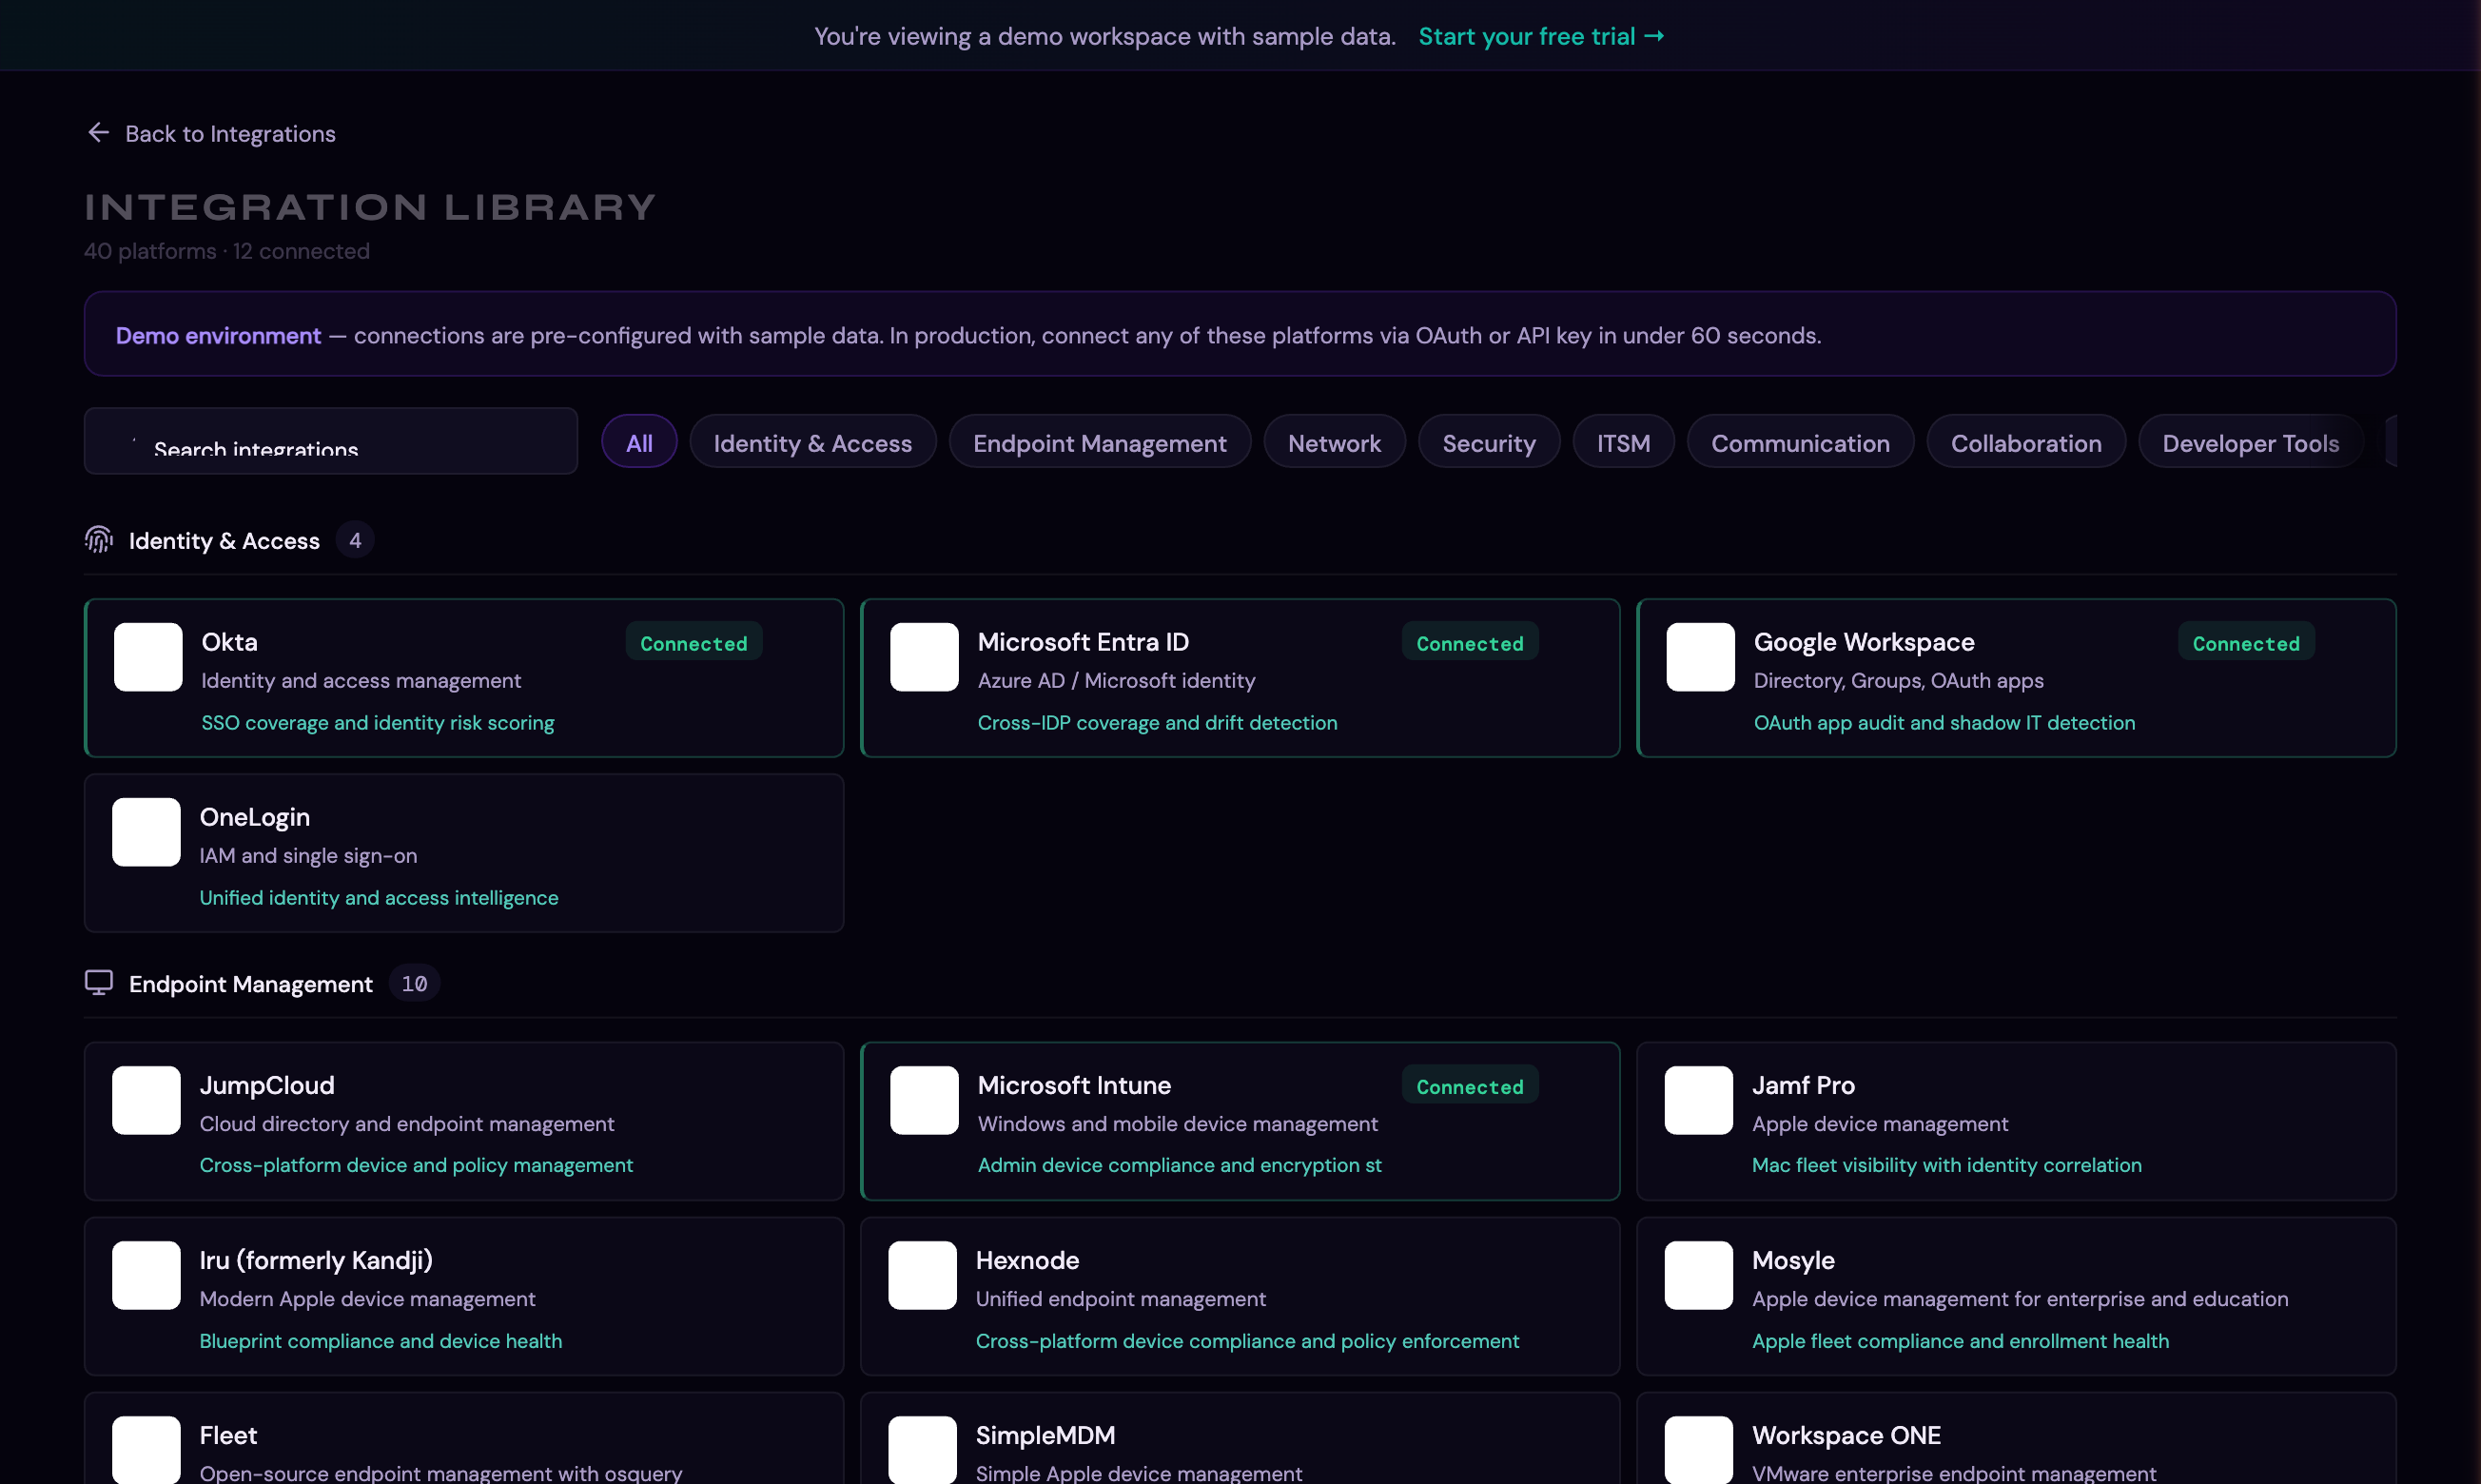Focus the Search integrations field

pos(331,441)
